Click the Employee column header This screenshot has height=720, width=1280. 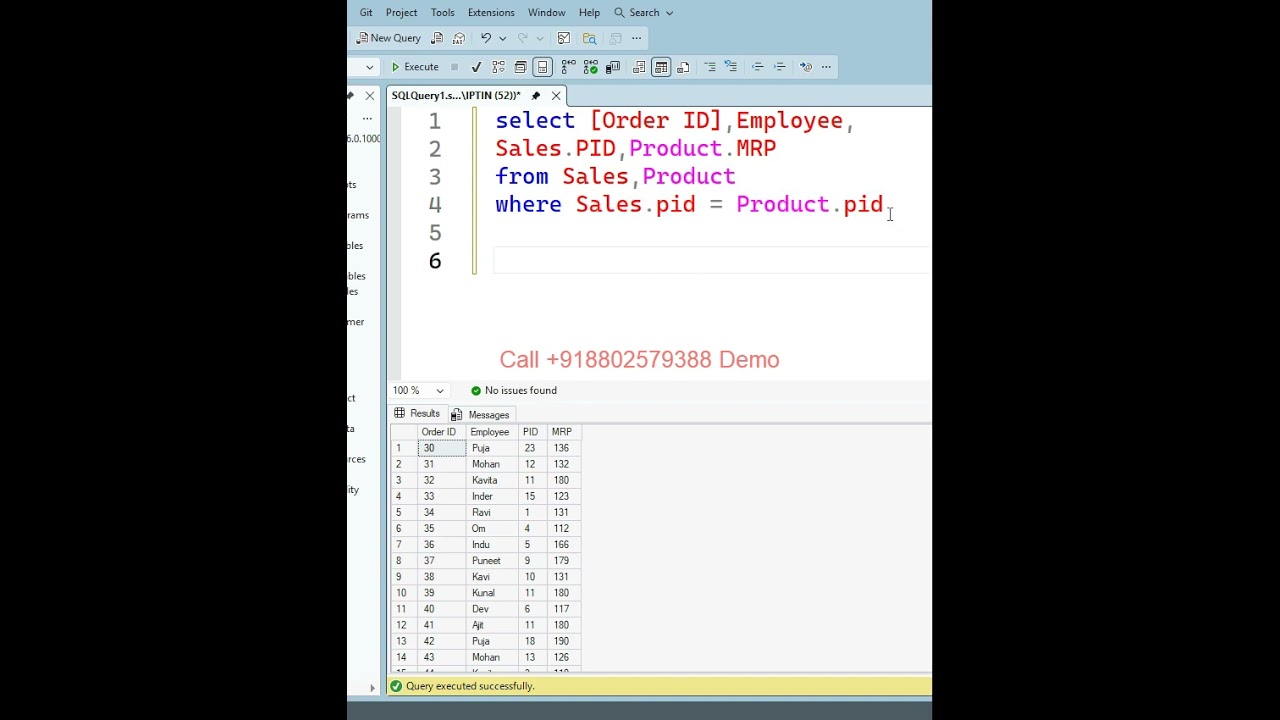point(492,432)
